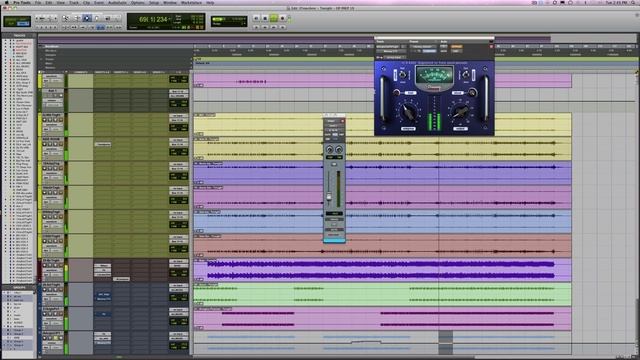
Task: Open the Setup menu
Action: [154, 2]
